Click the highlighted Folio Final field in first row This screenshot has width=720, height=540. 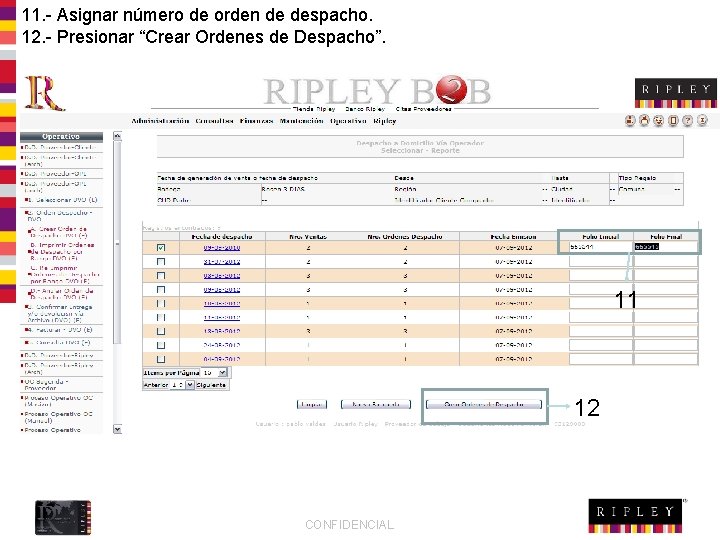[665, 247]
